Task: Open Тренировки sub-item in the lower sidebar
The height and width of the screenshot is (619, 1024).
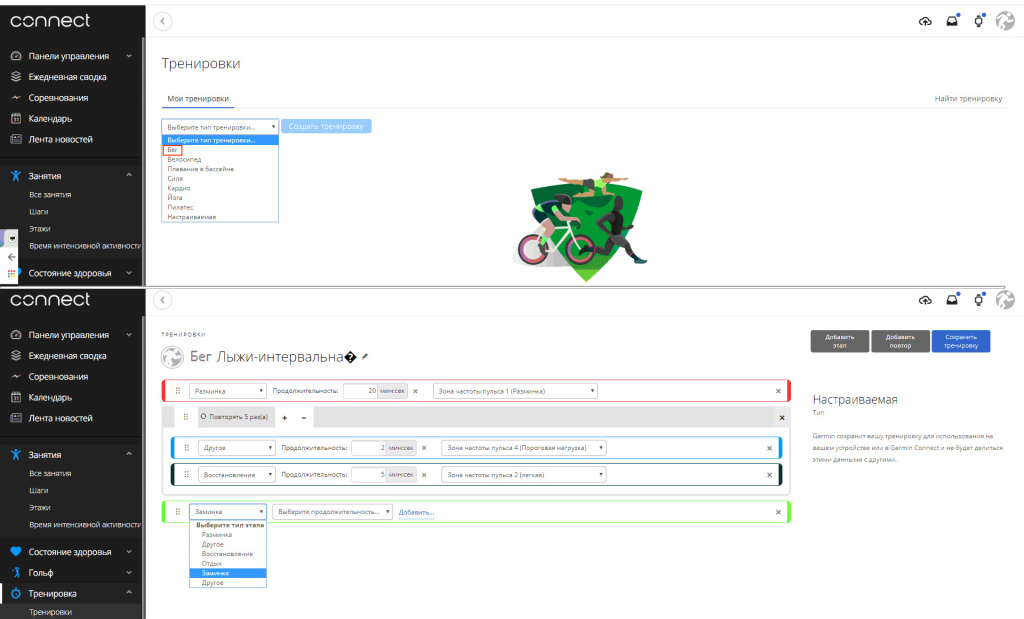Action: click(50, 612)
